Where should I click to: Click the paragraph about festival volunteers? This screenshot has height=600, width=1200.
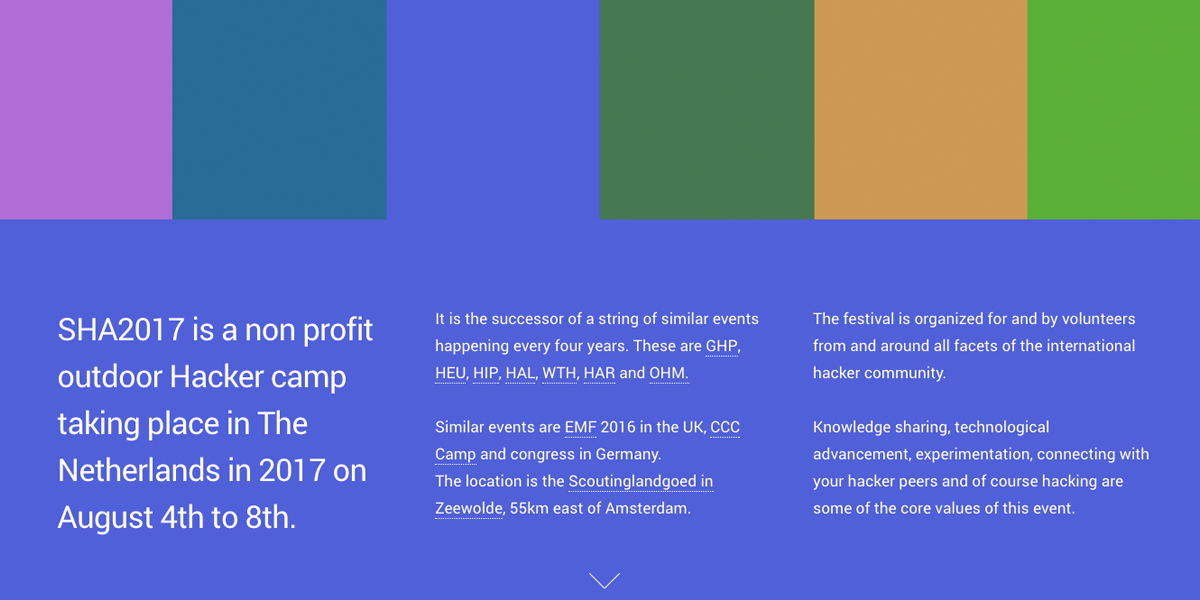coord(974,346)
